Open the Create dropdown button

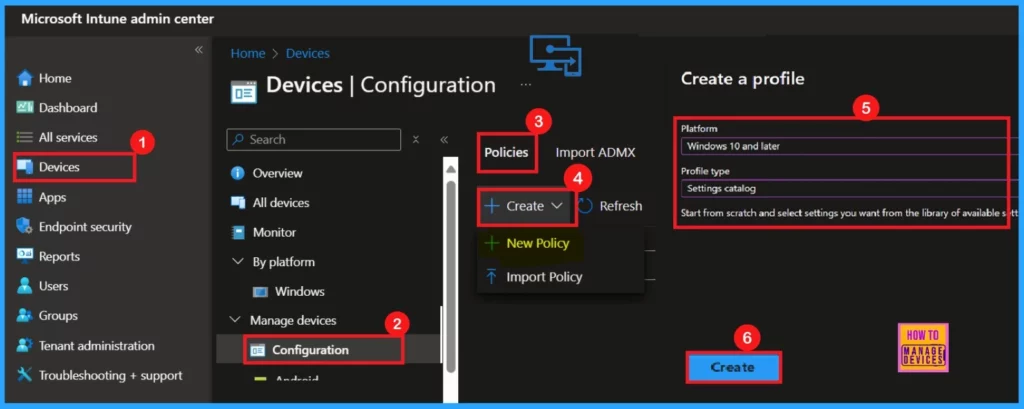tap(527, 206)
